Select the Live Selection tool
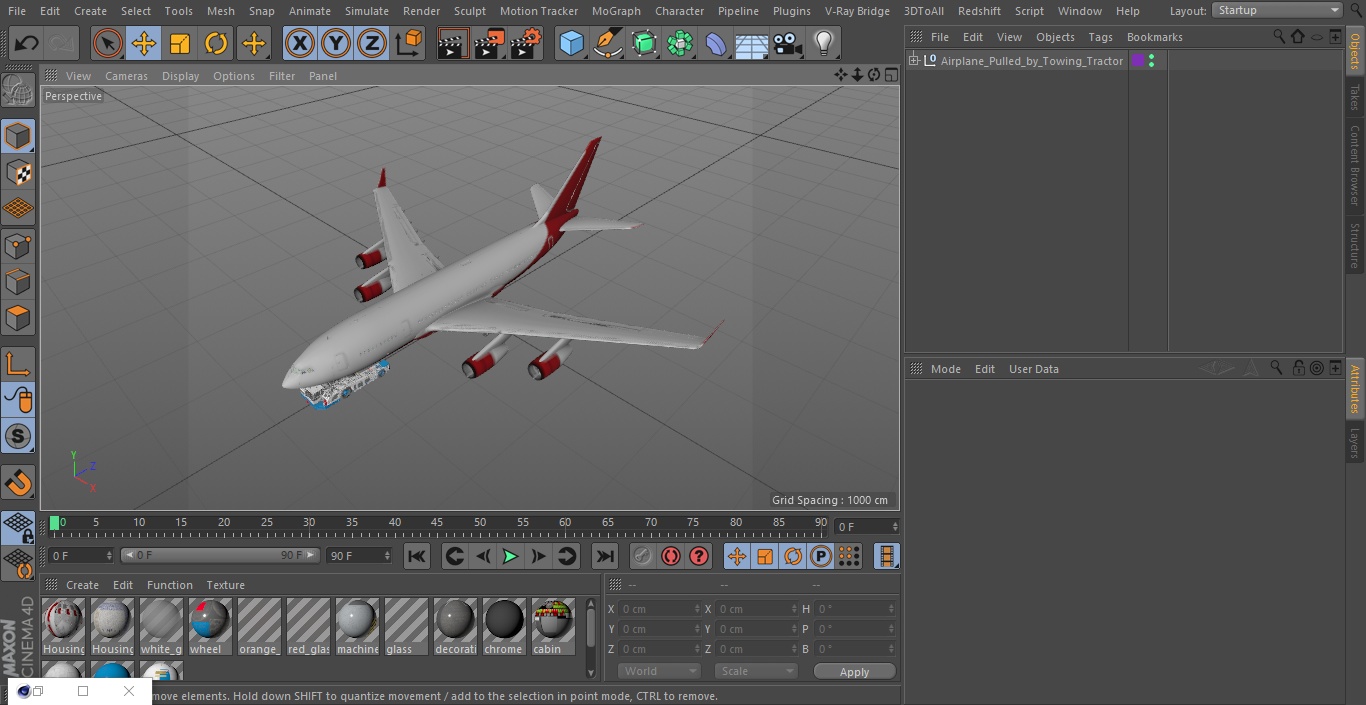1366x705 pixels. pos(107,43)
